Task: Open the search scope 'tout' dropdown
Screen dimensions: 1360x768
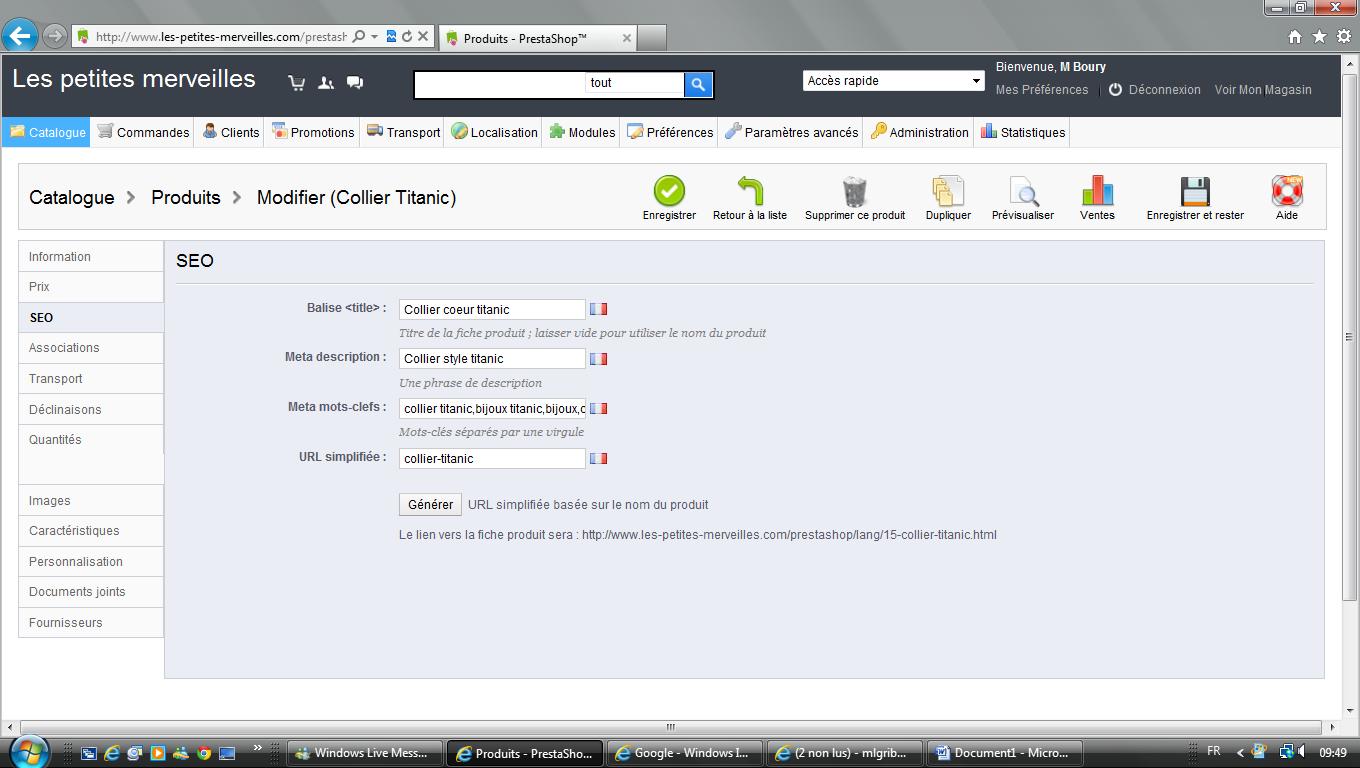Action: (634, 83)
